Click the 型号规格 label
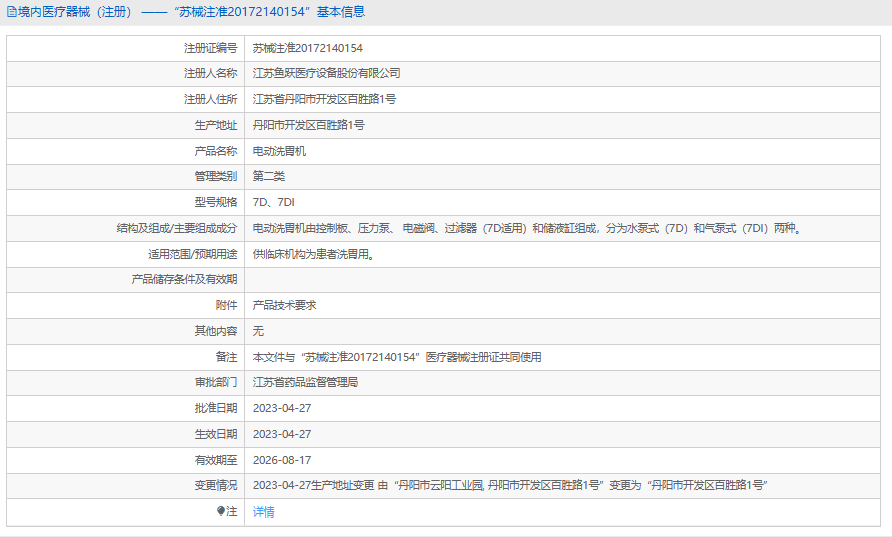Viewport: 892px width, 537px height. pyautogui.click(x=216, y=203)
